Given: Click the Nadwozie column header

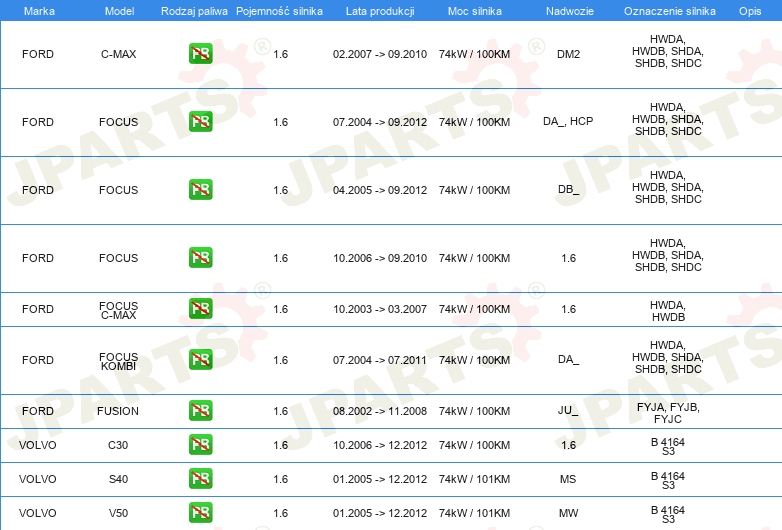Looking at the screenshot, I should (x=570, y=11).
